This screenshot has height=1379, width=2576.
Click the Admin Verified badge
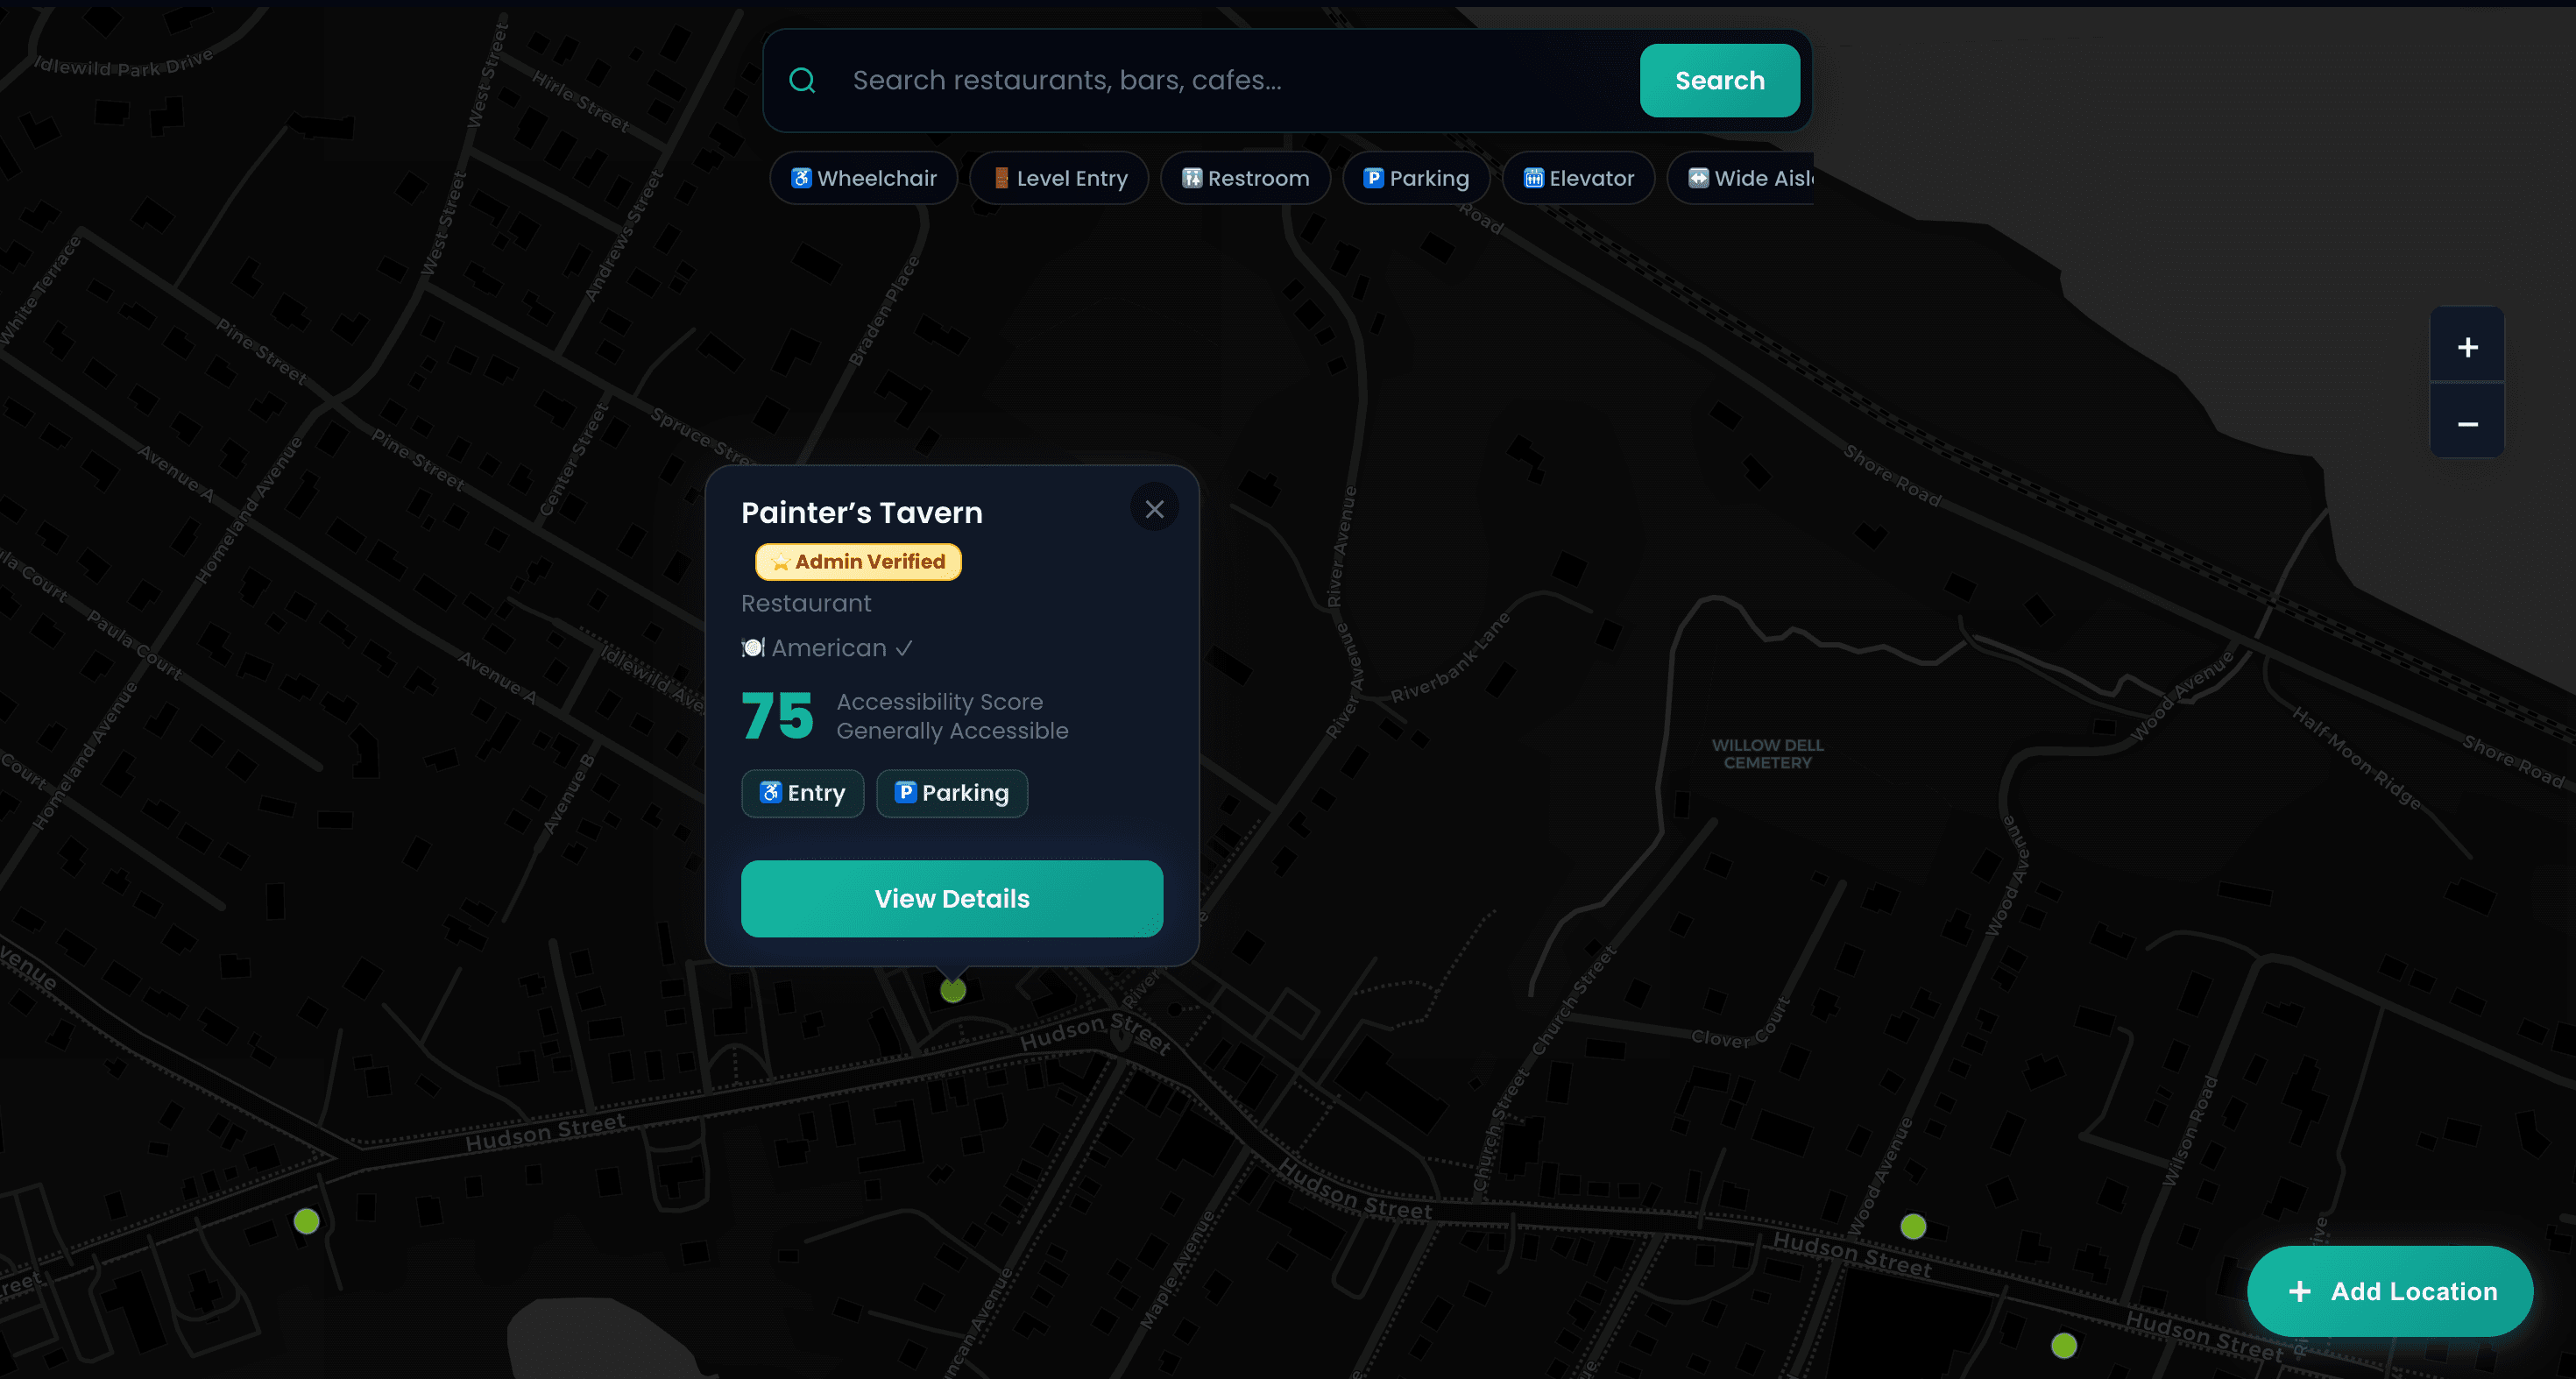(x=857, y=561)
